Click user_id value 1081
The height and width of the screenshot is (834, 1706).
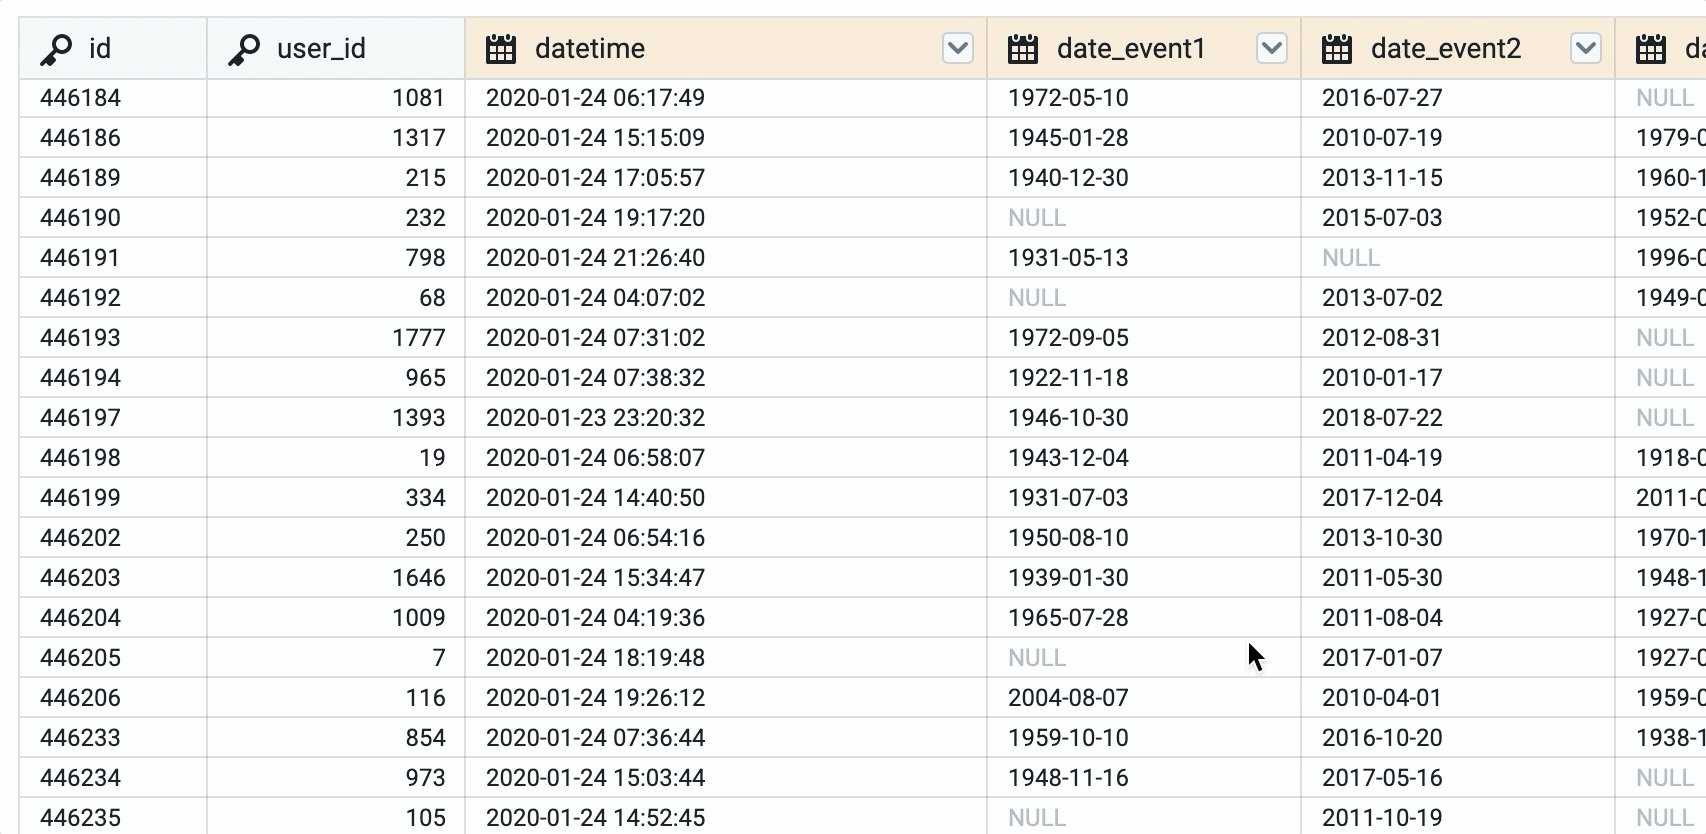[x=418, y=98]
